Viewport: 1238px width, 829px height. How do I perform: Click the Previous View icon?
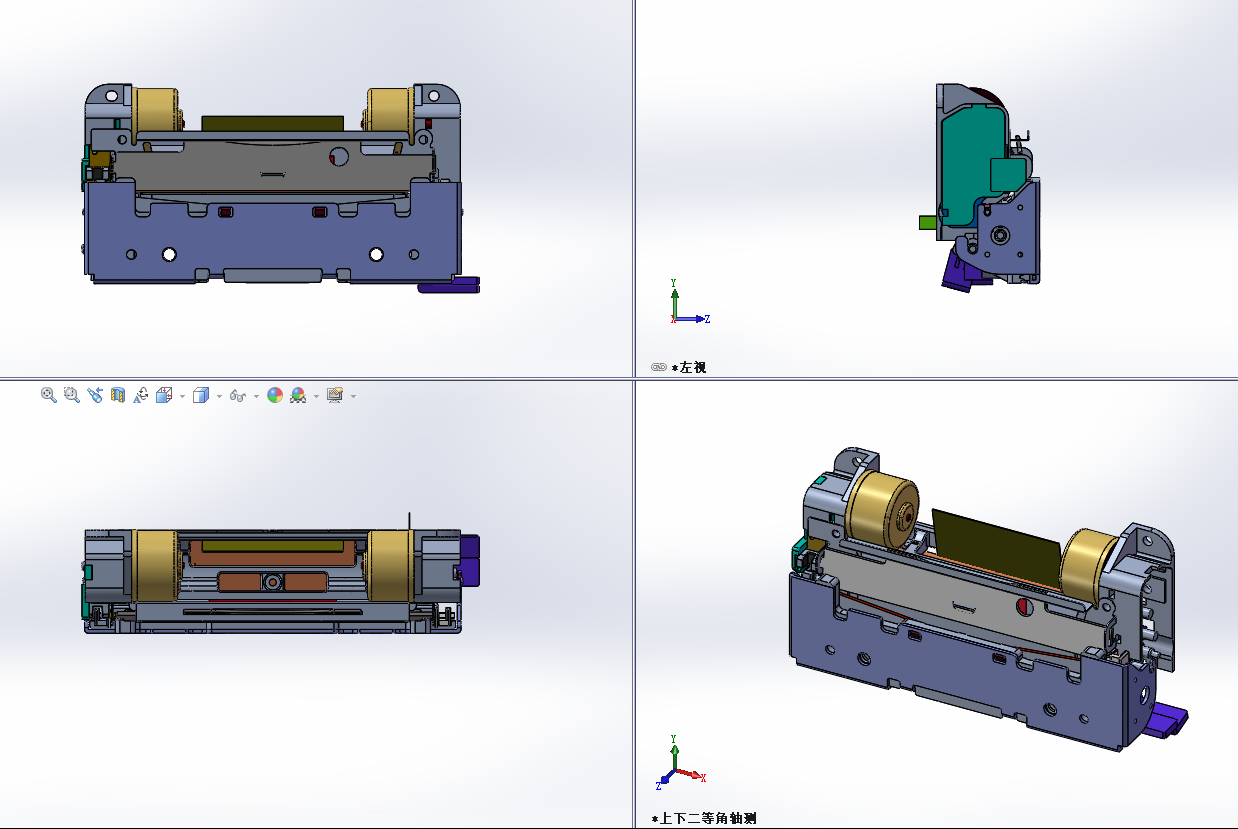pyautogui.click(x=95, y=395)
